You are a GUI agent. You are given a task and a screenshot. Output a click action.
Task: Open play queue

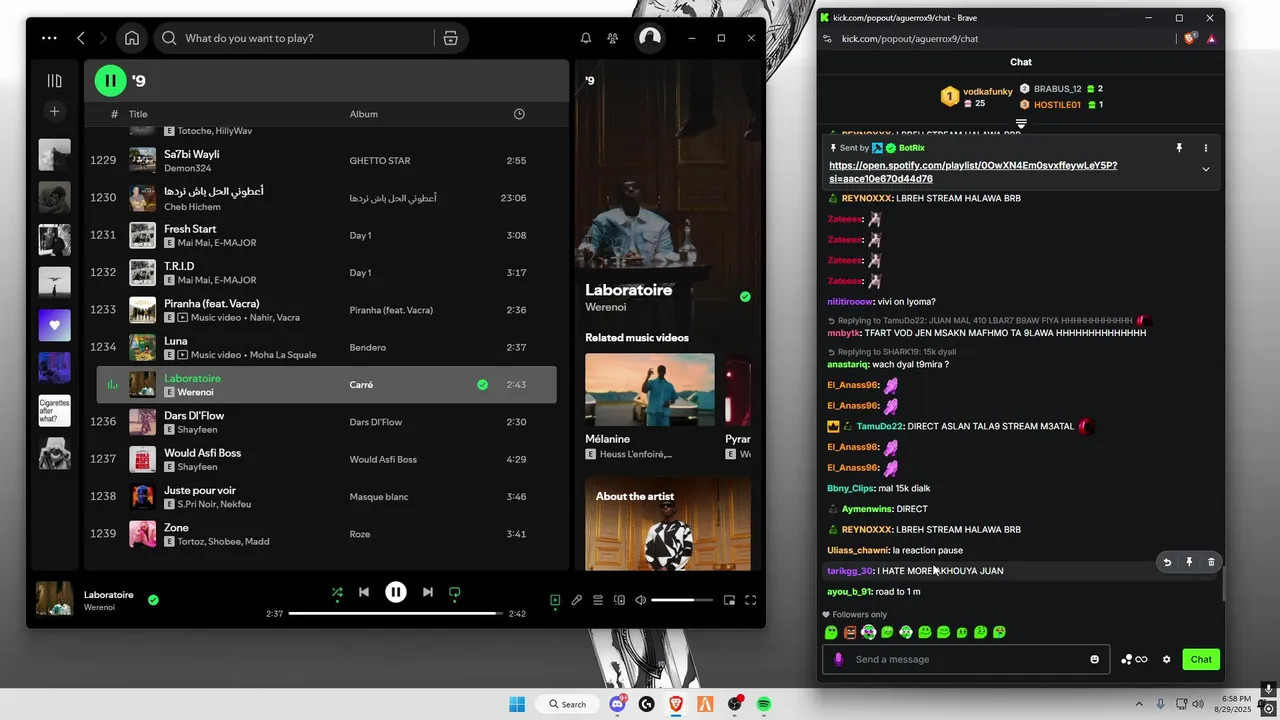pyautogui.click(x=598, y=600)
